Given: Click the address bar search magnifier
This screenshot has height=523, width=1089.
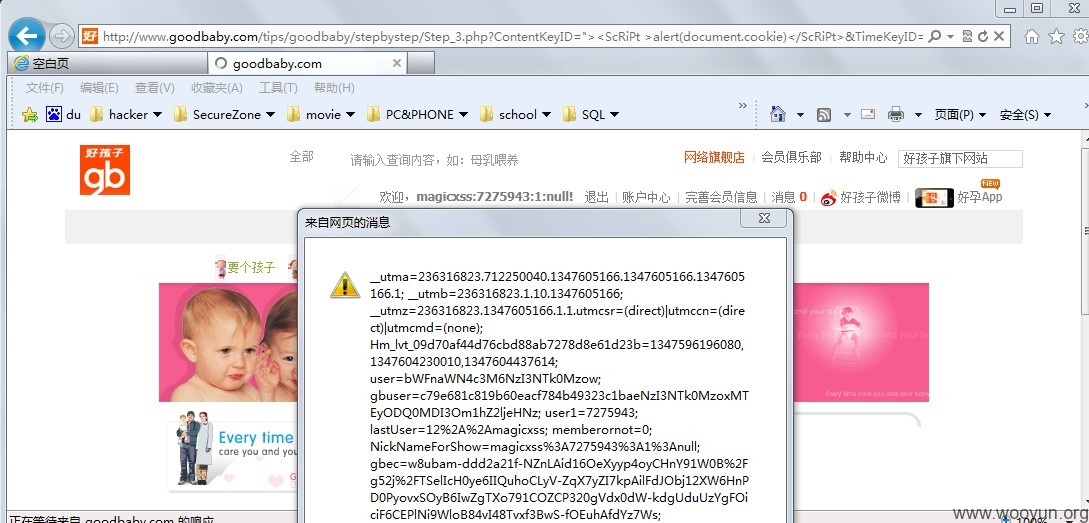Looking at the screenshot, I should (x=934, y=36).
